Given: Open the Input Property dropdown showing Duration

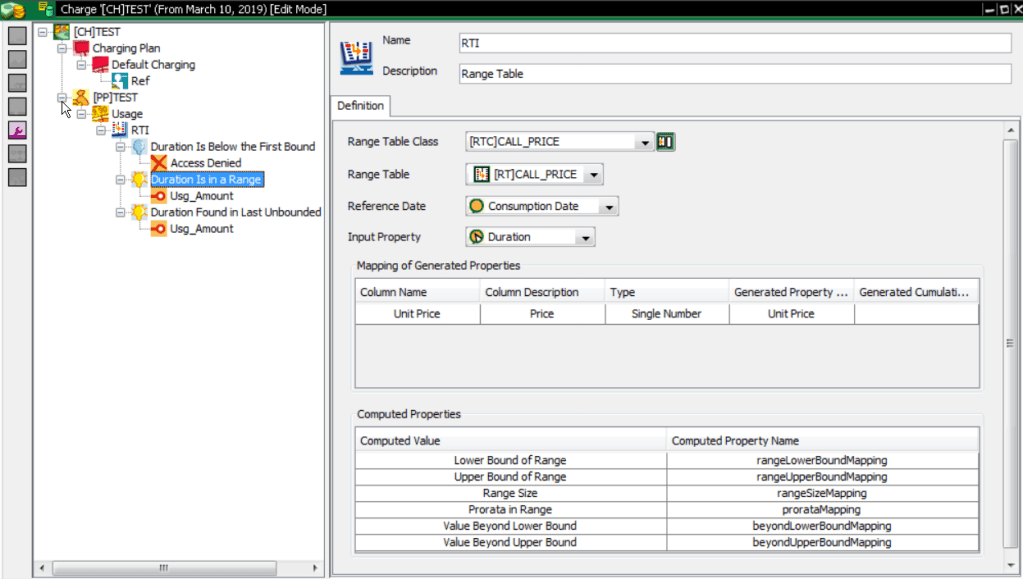Looking at the screenshot, I should (x=587, y=236).
